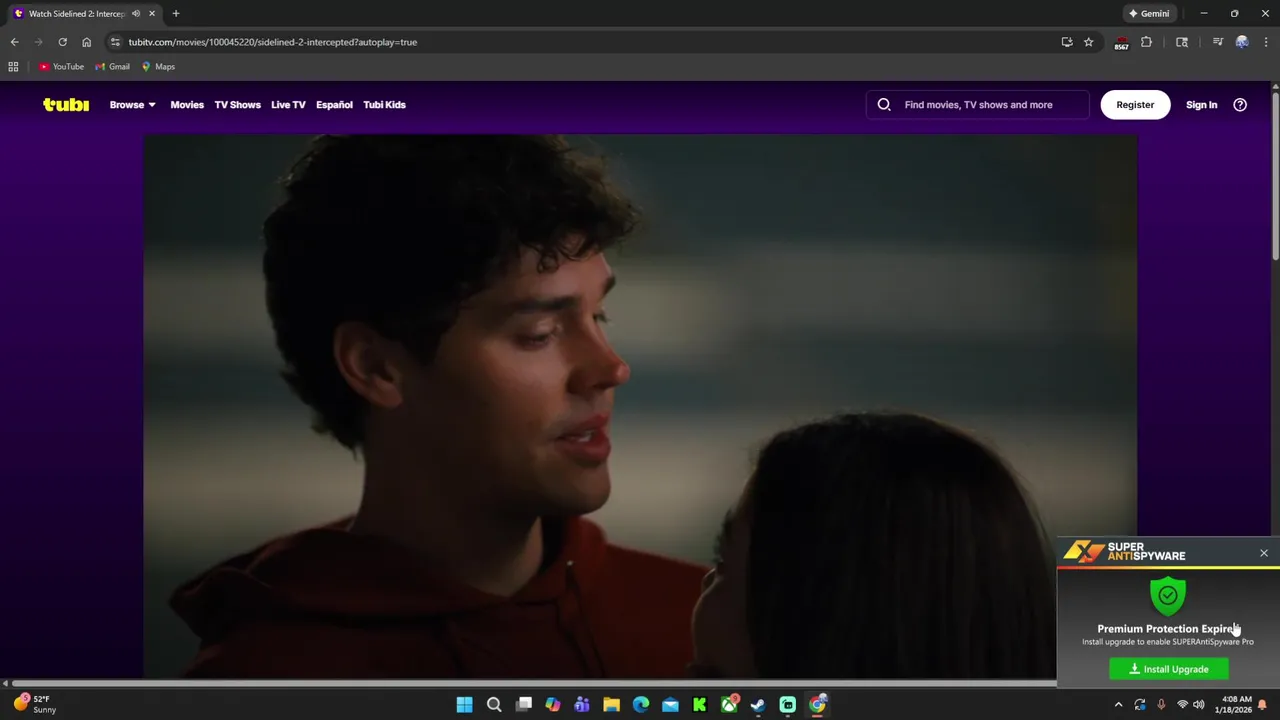Close the Sidelined 2 tab
1280x720 pixels.
coord(152,14)
